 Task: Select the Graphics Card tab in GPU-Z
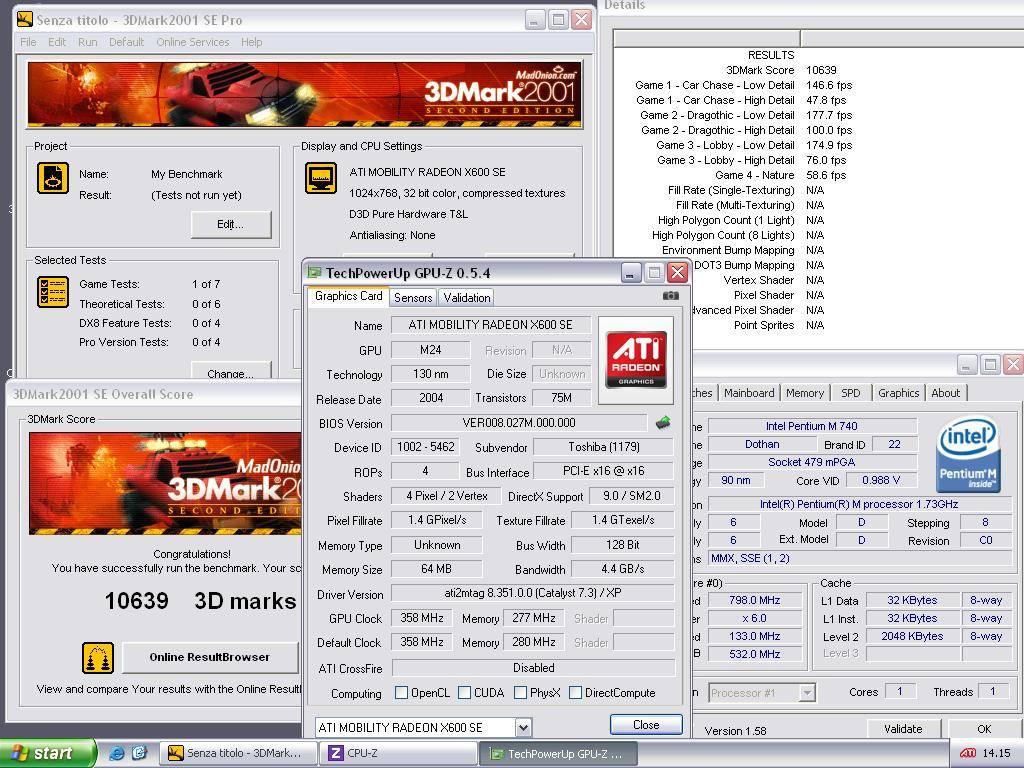point(348,296)
